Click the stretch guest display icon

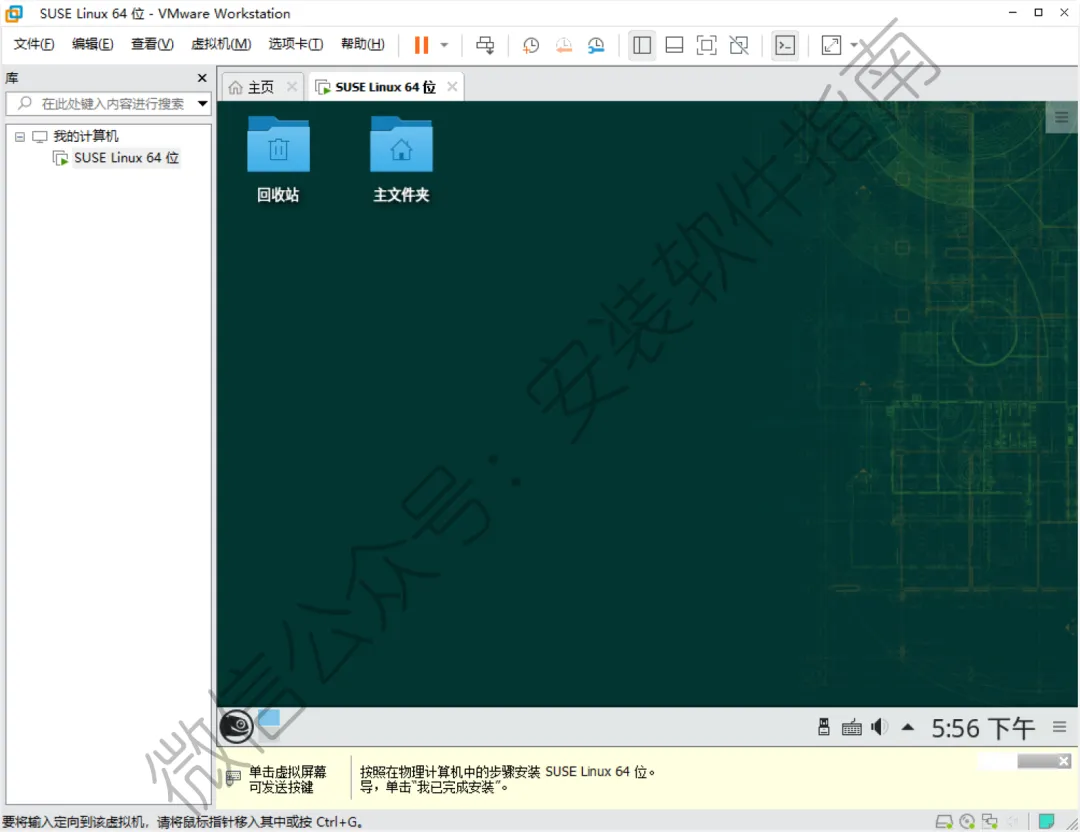pyautogui.click(x=831, y=45)
